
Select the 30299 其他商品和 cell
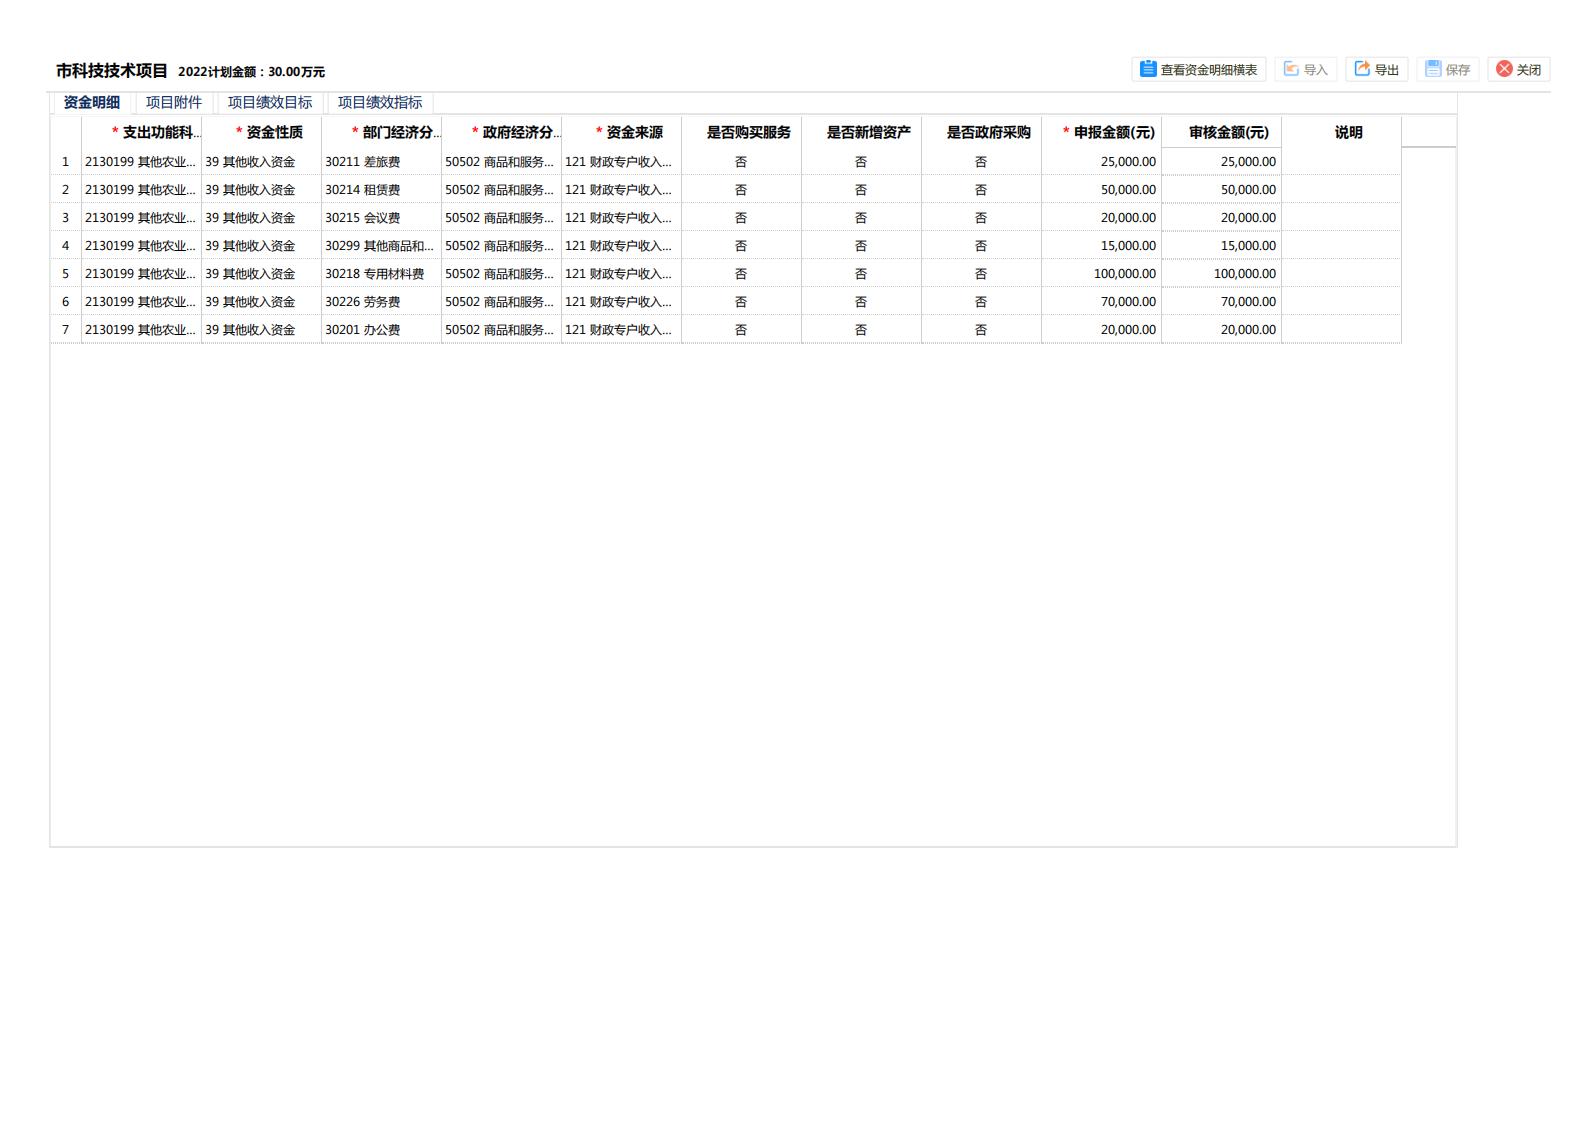click(x=381, y=245)
